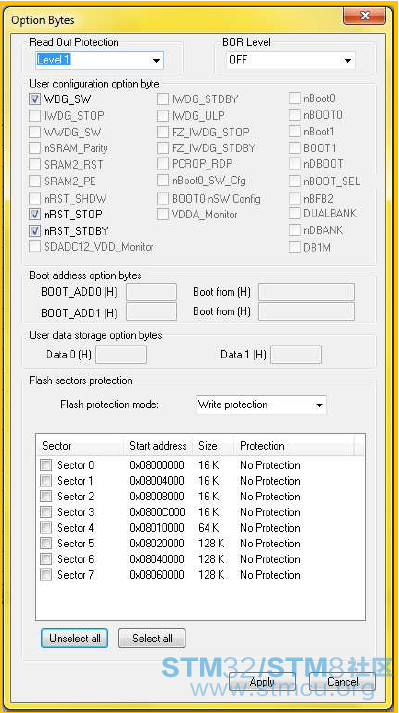
Task: Toggle the BOOT0 nSW Config checkbox
Action: click(163, 198)
